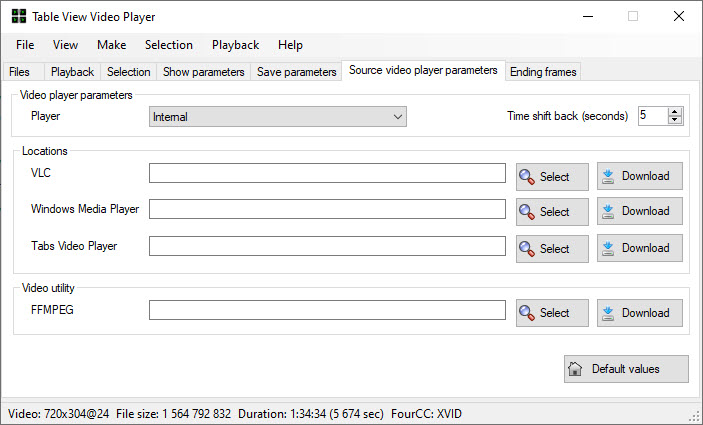Decrease Time shift back with down arrow
703x425 pixels.
(x=675, y=120)
